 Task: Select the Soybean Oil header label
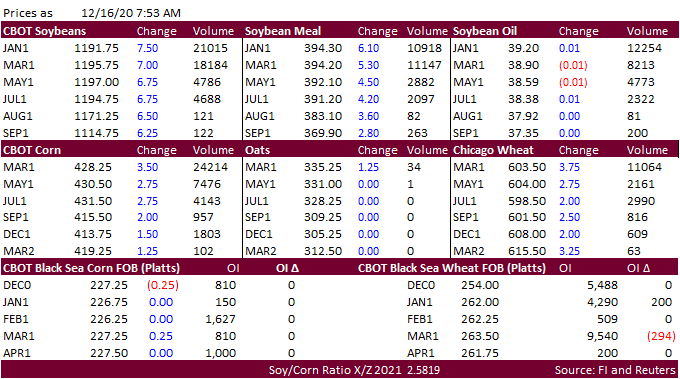click(x=485, y=31)
